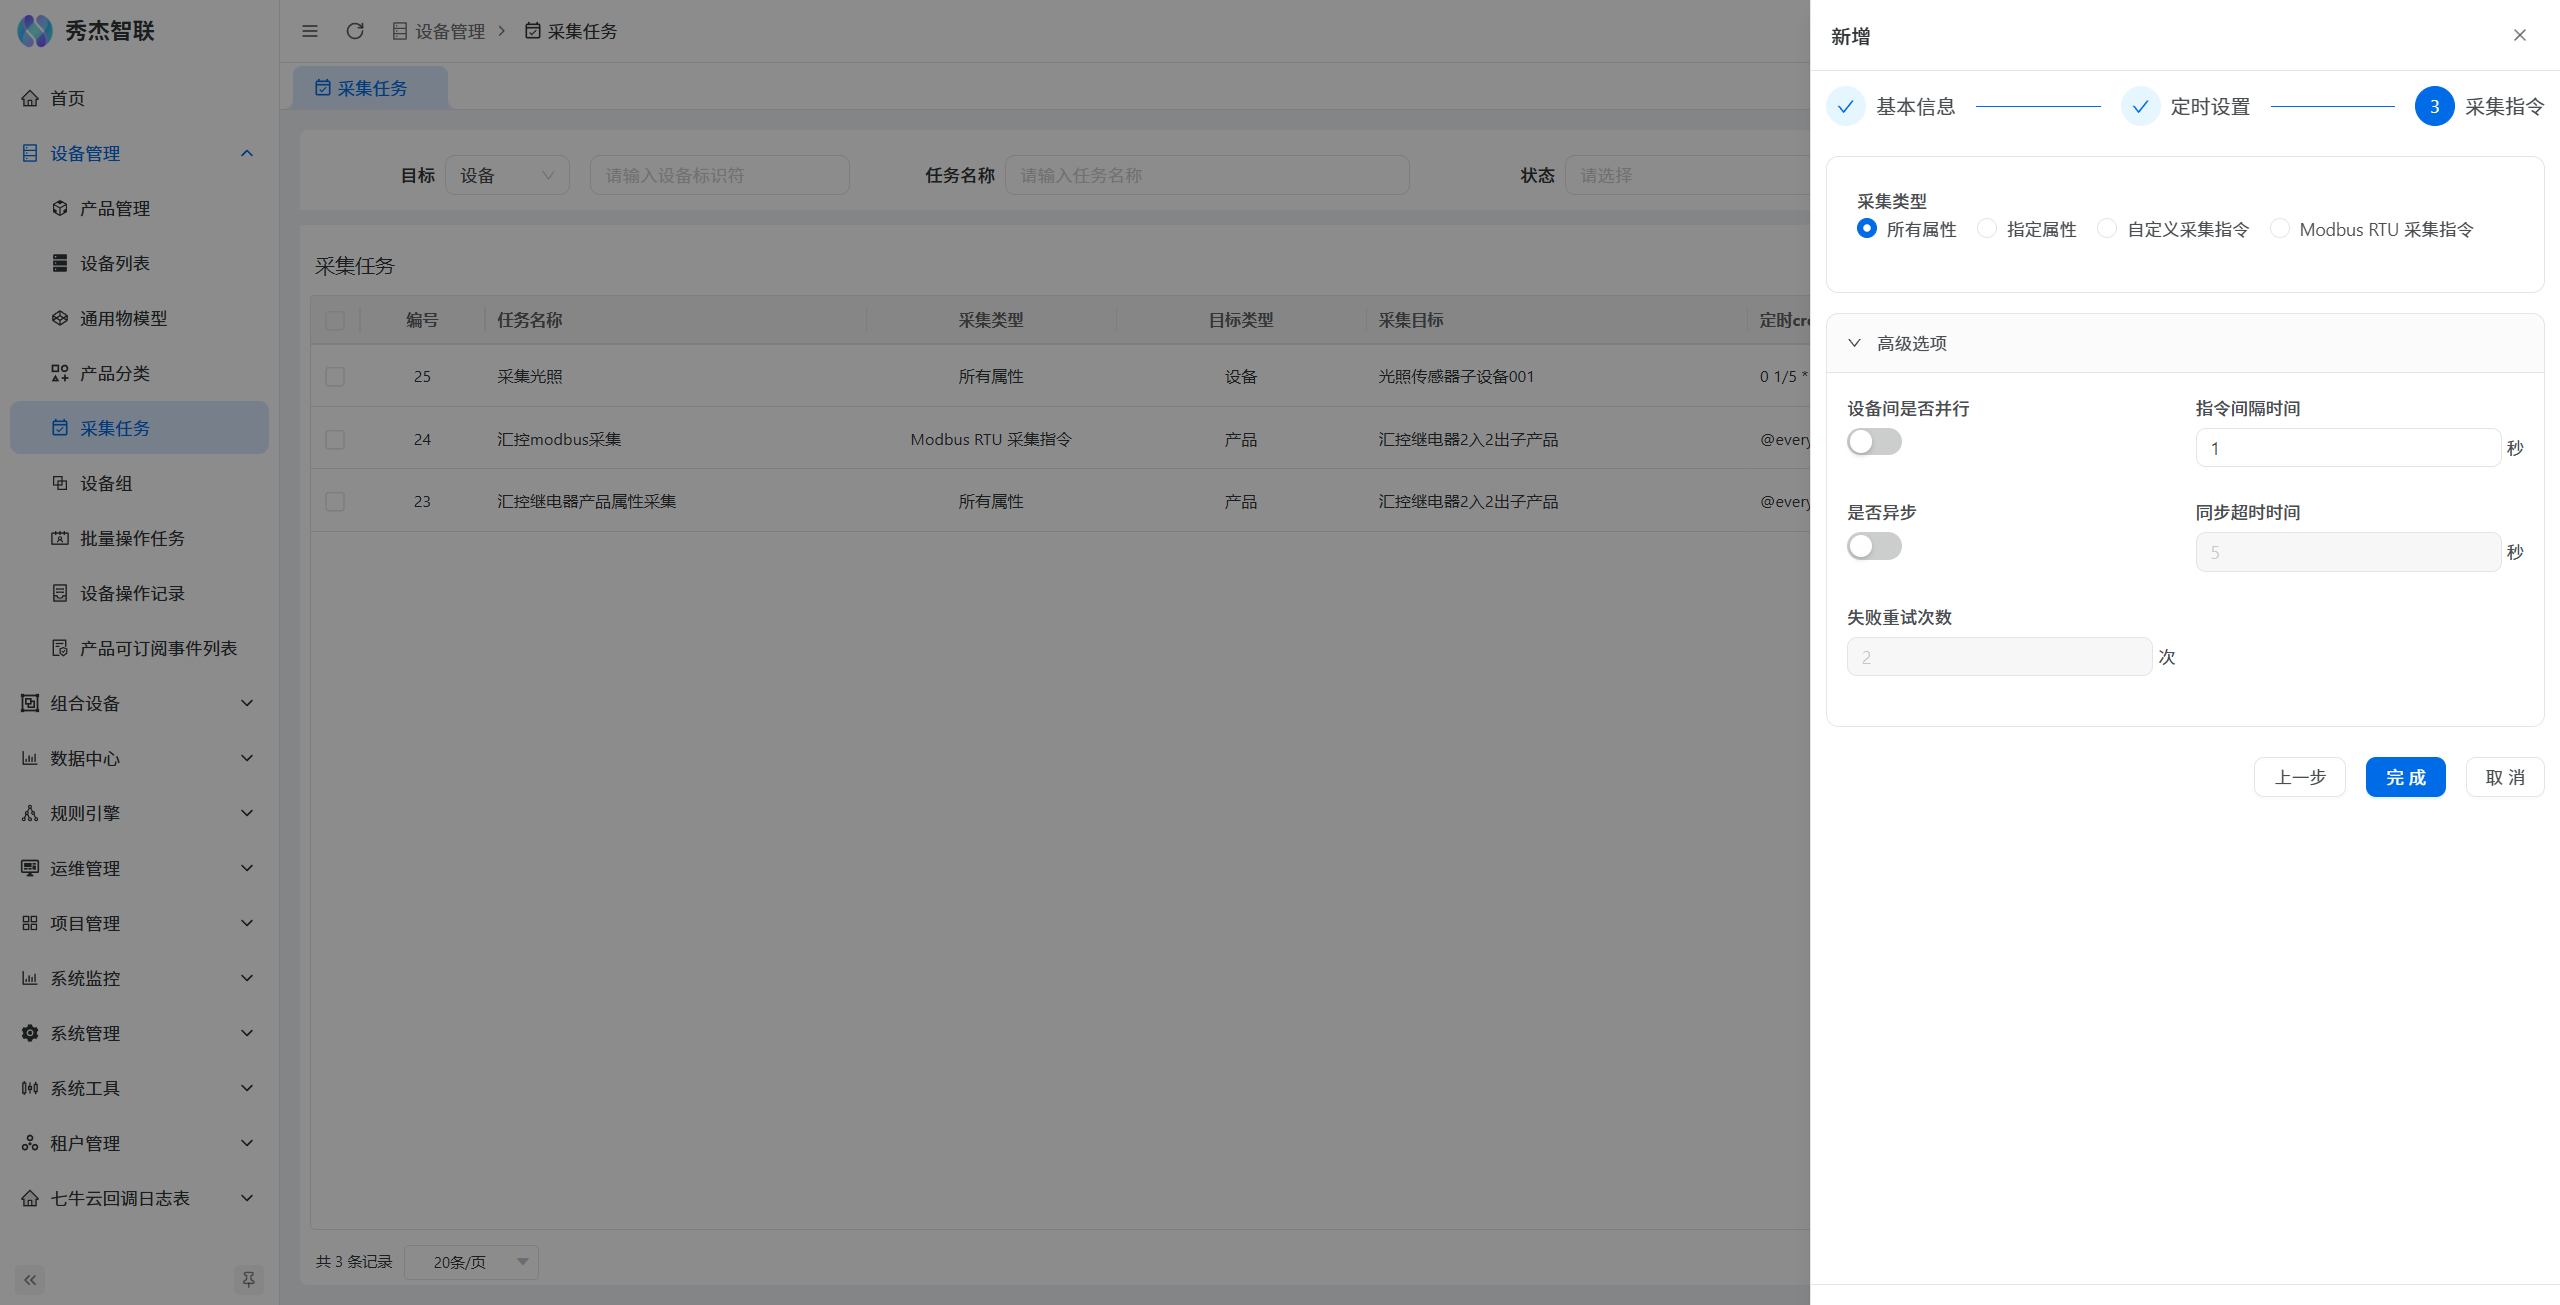This screenshot has height=1305, width=2560.
Task: Open the 20条/页 page size dropdown
Action: tap(472, 1262)
